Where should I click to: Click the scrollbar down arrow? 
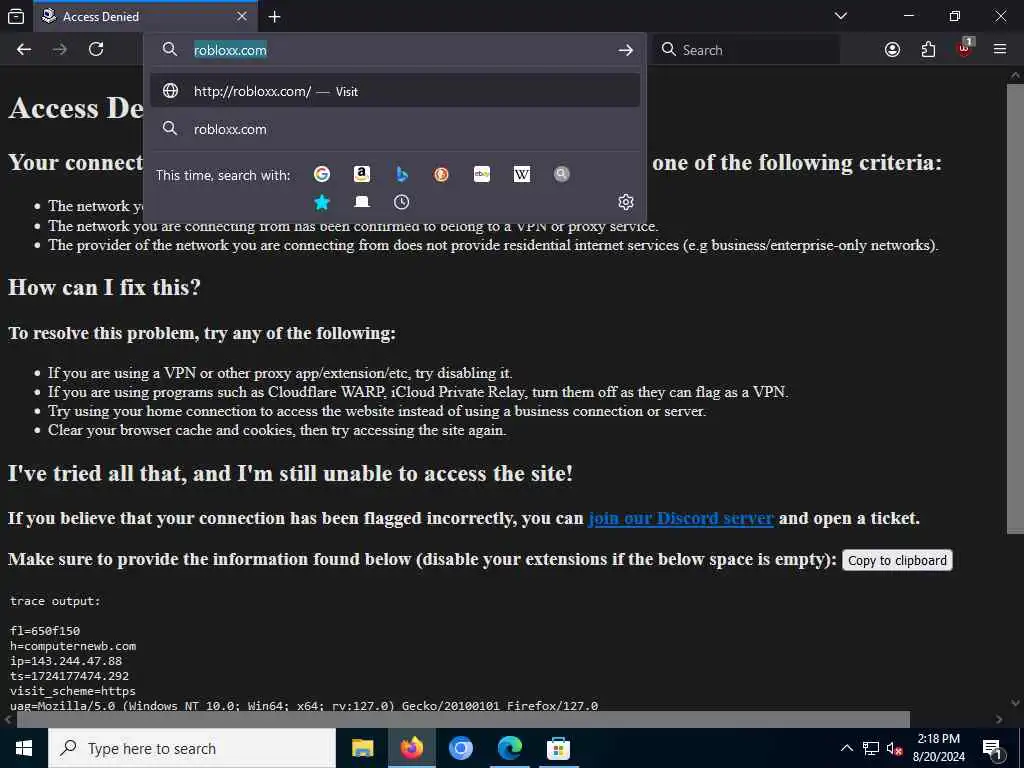pyautogui.click(x=1015, y=703)
